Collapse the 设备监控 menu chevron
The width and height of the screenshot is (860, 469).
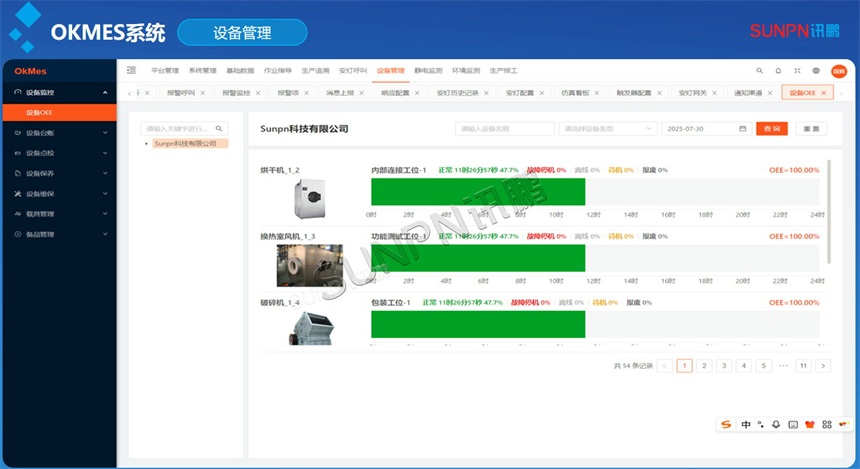click(105, 92)
